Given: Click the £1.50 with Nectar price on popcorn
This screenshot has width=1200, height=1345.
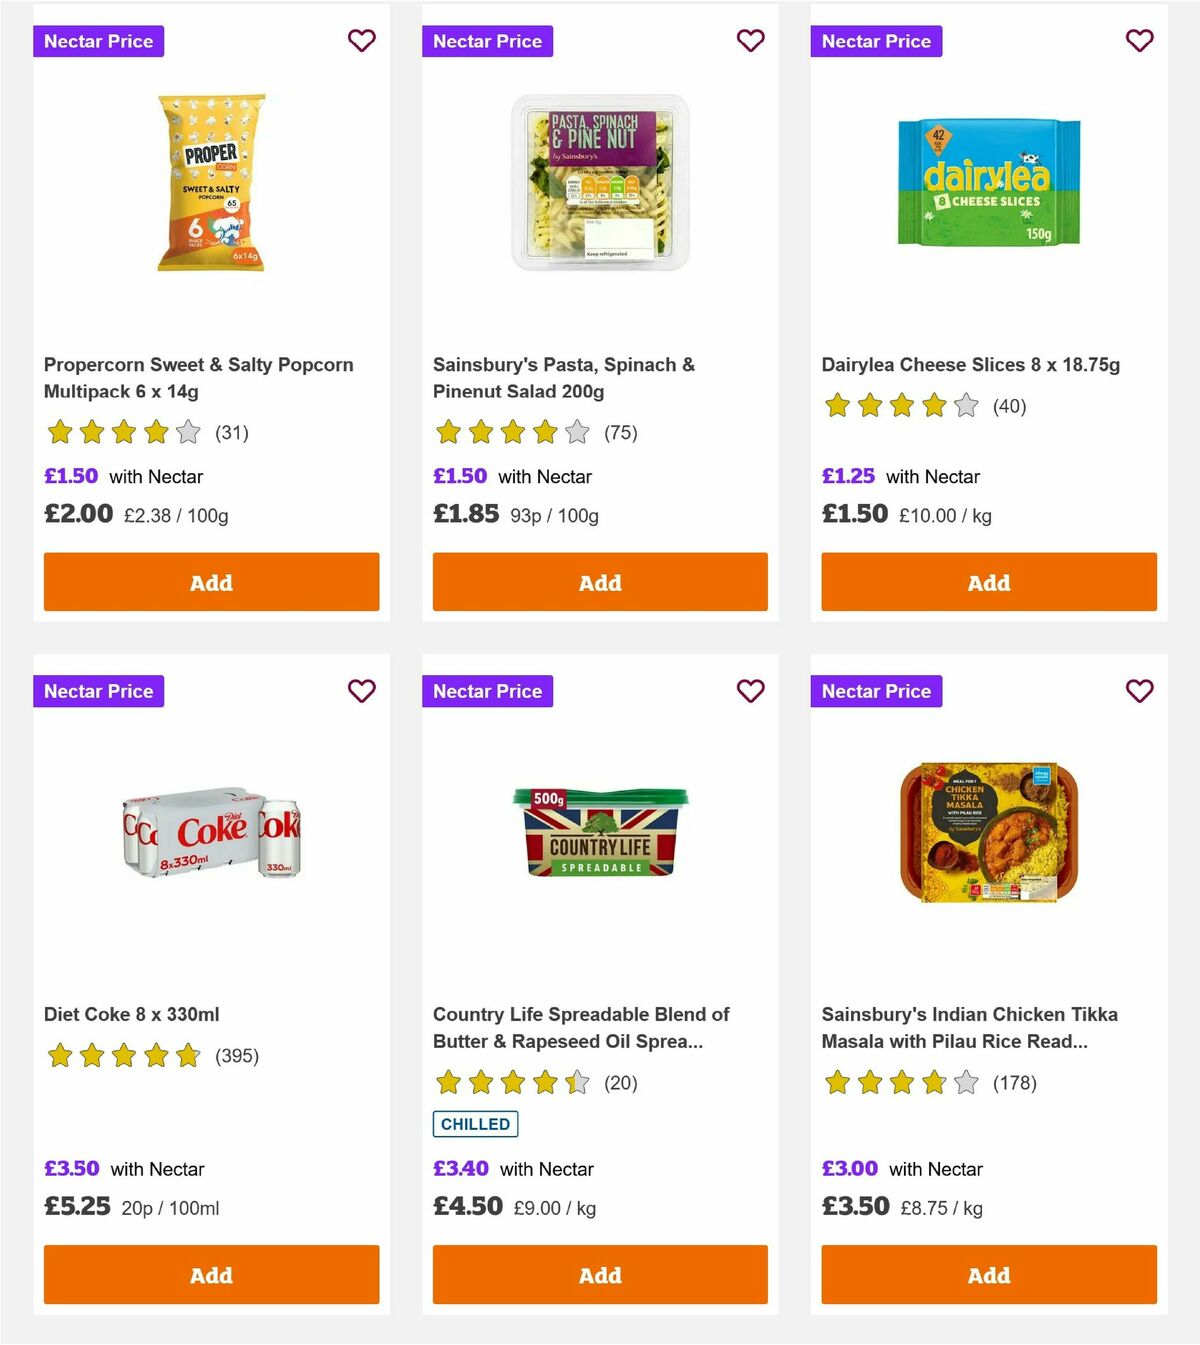Looking at the screenshot, I should point(71,476).
